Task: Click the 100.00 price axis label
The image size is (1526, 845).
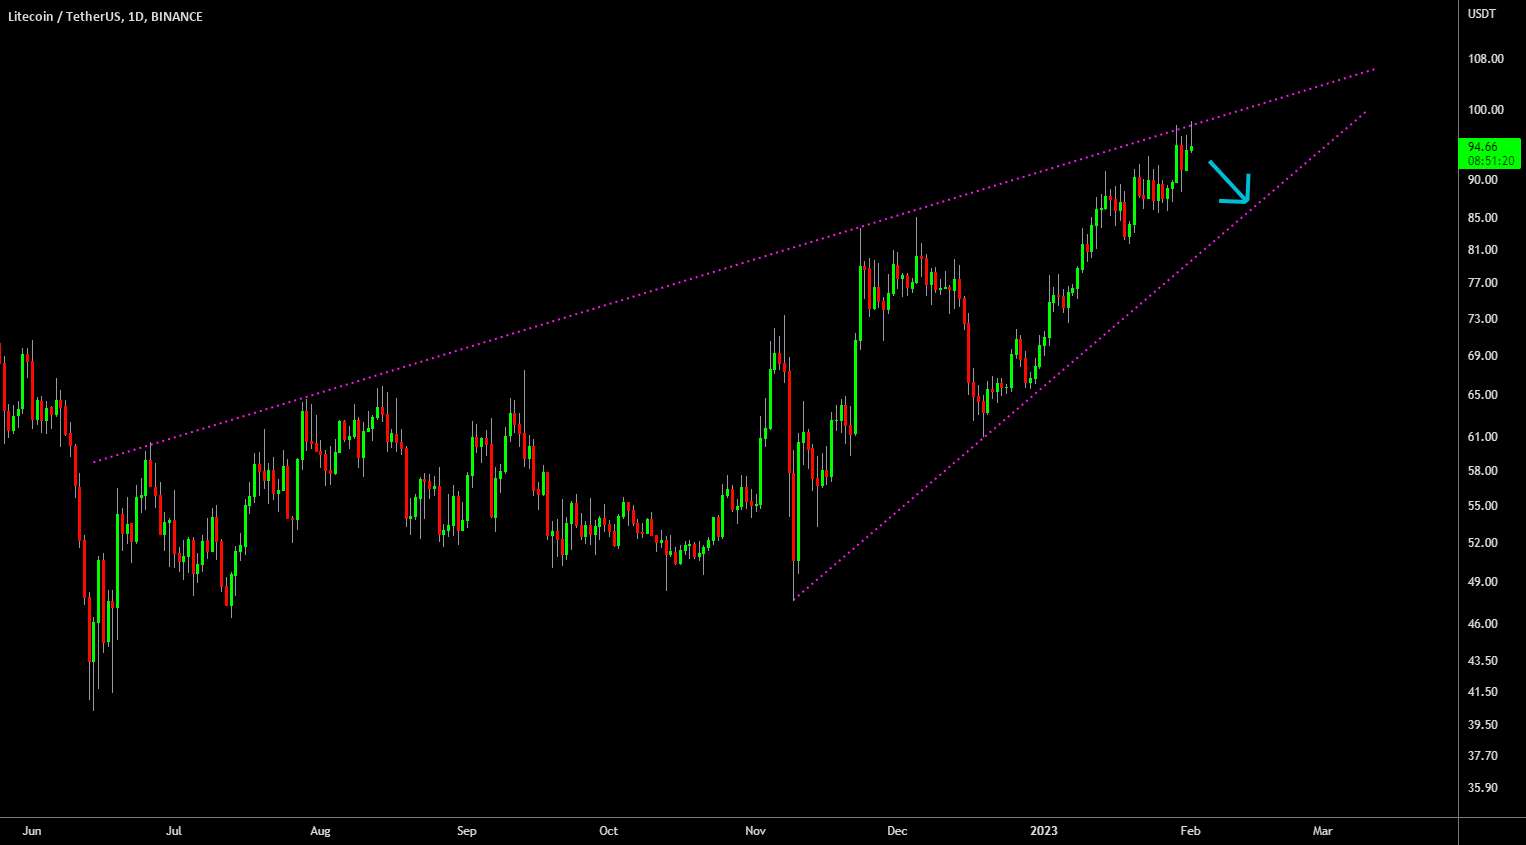Action: click(x=1485, y=110)
